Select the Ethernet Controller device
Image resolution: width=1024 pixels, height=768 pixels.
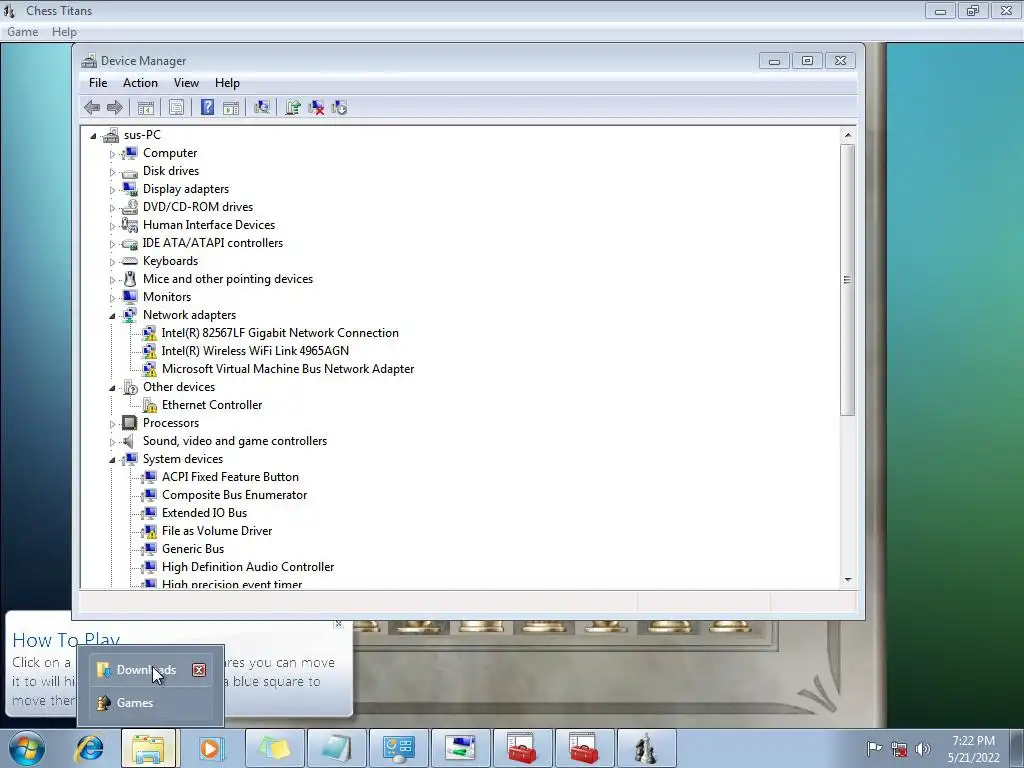(x=212, y=405)
